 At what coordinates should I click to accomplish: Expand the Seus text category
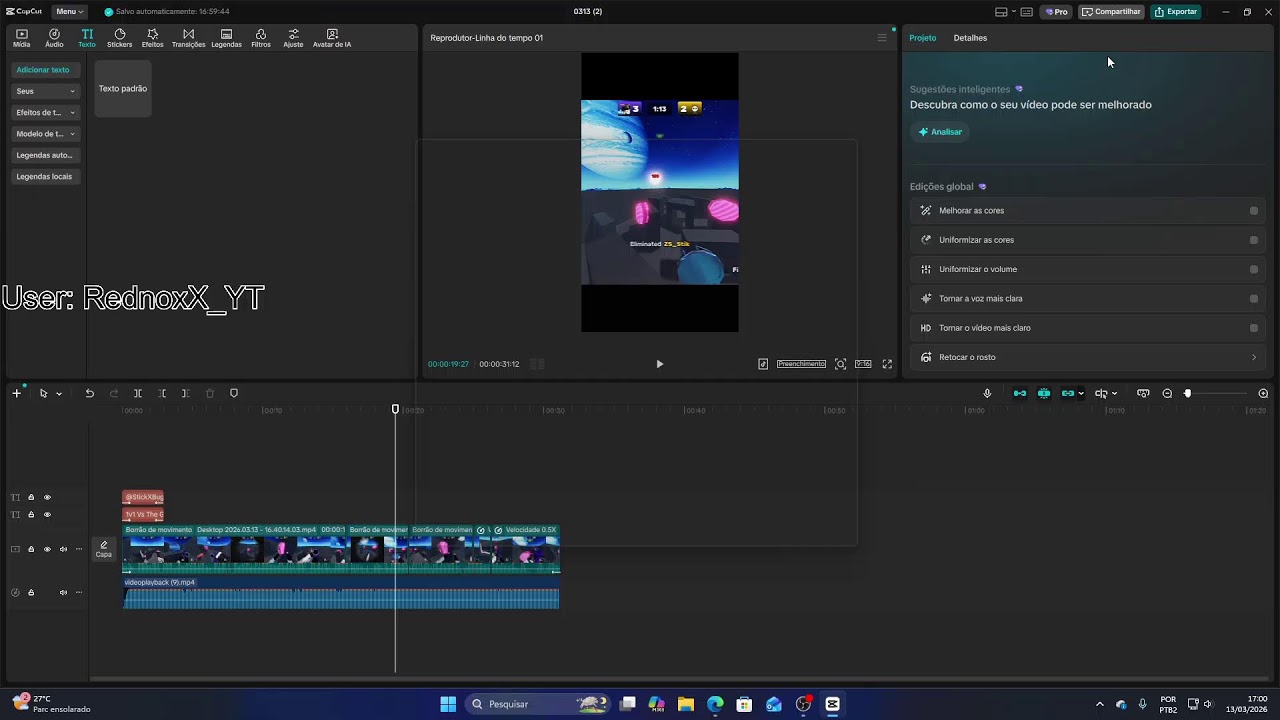point(45,91)
